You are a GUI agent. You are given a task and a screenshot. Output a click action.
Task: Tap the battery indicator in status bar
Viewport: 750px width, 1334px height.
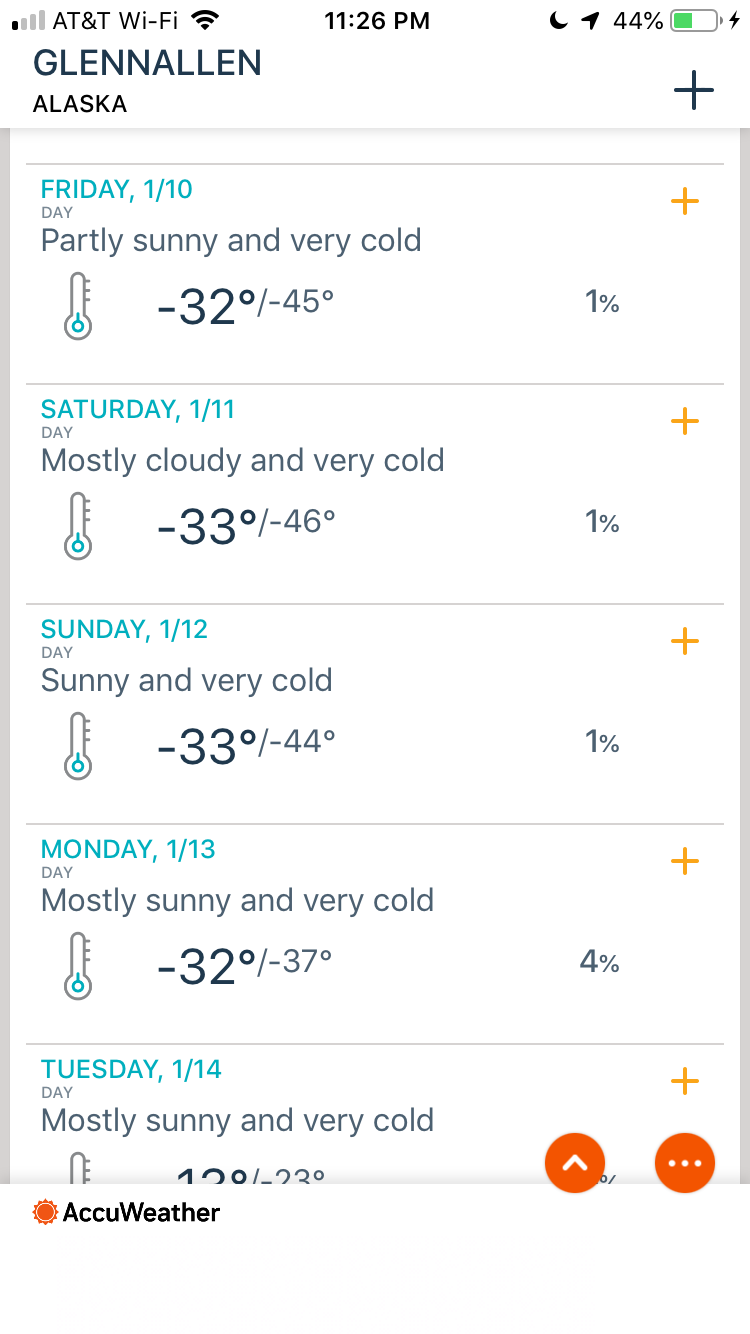point(695,21)
